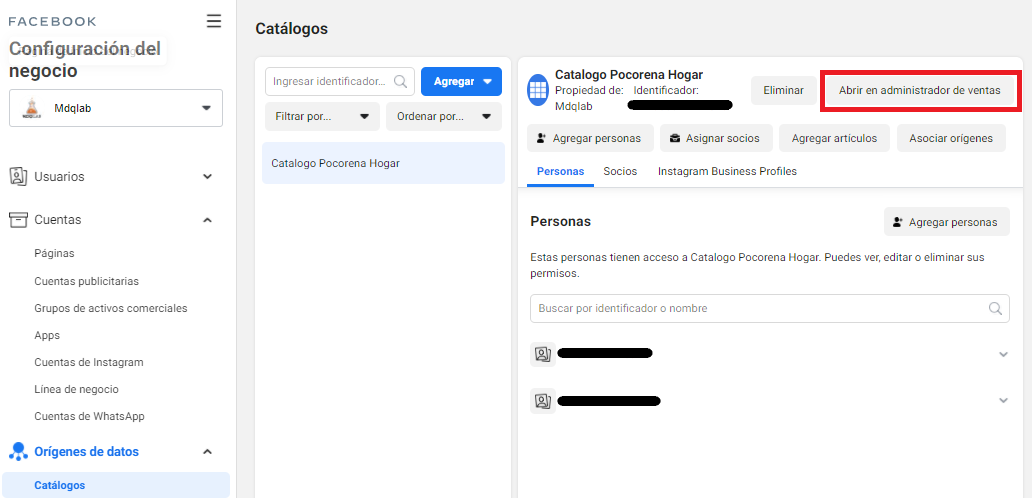Go to Páginas in sidebar
This screenshot has width=1032, height=498.
[x=54, y=253]
